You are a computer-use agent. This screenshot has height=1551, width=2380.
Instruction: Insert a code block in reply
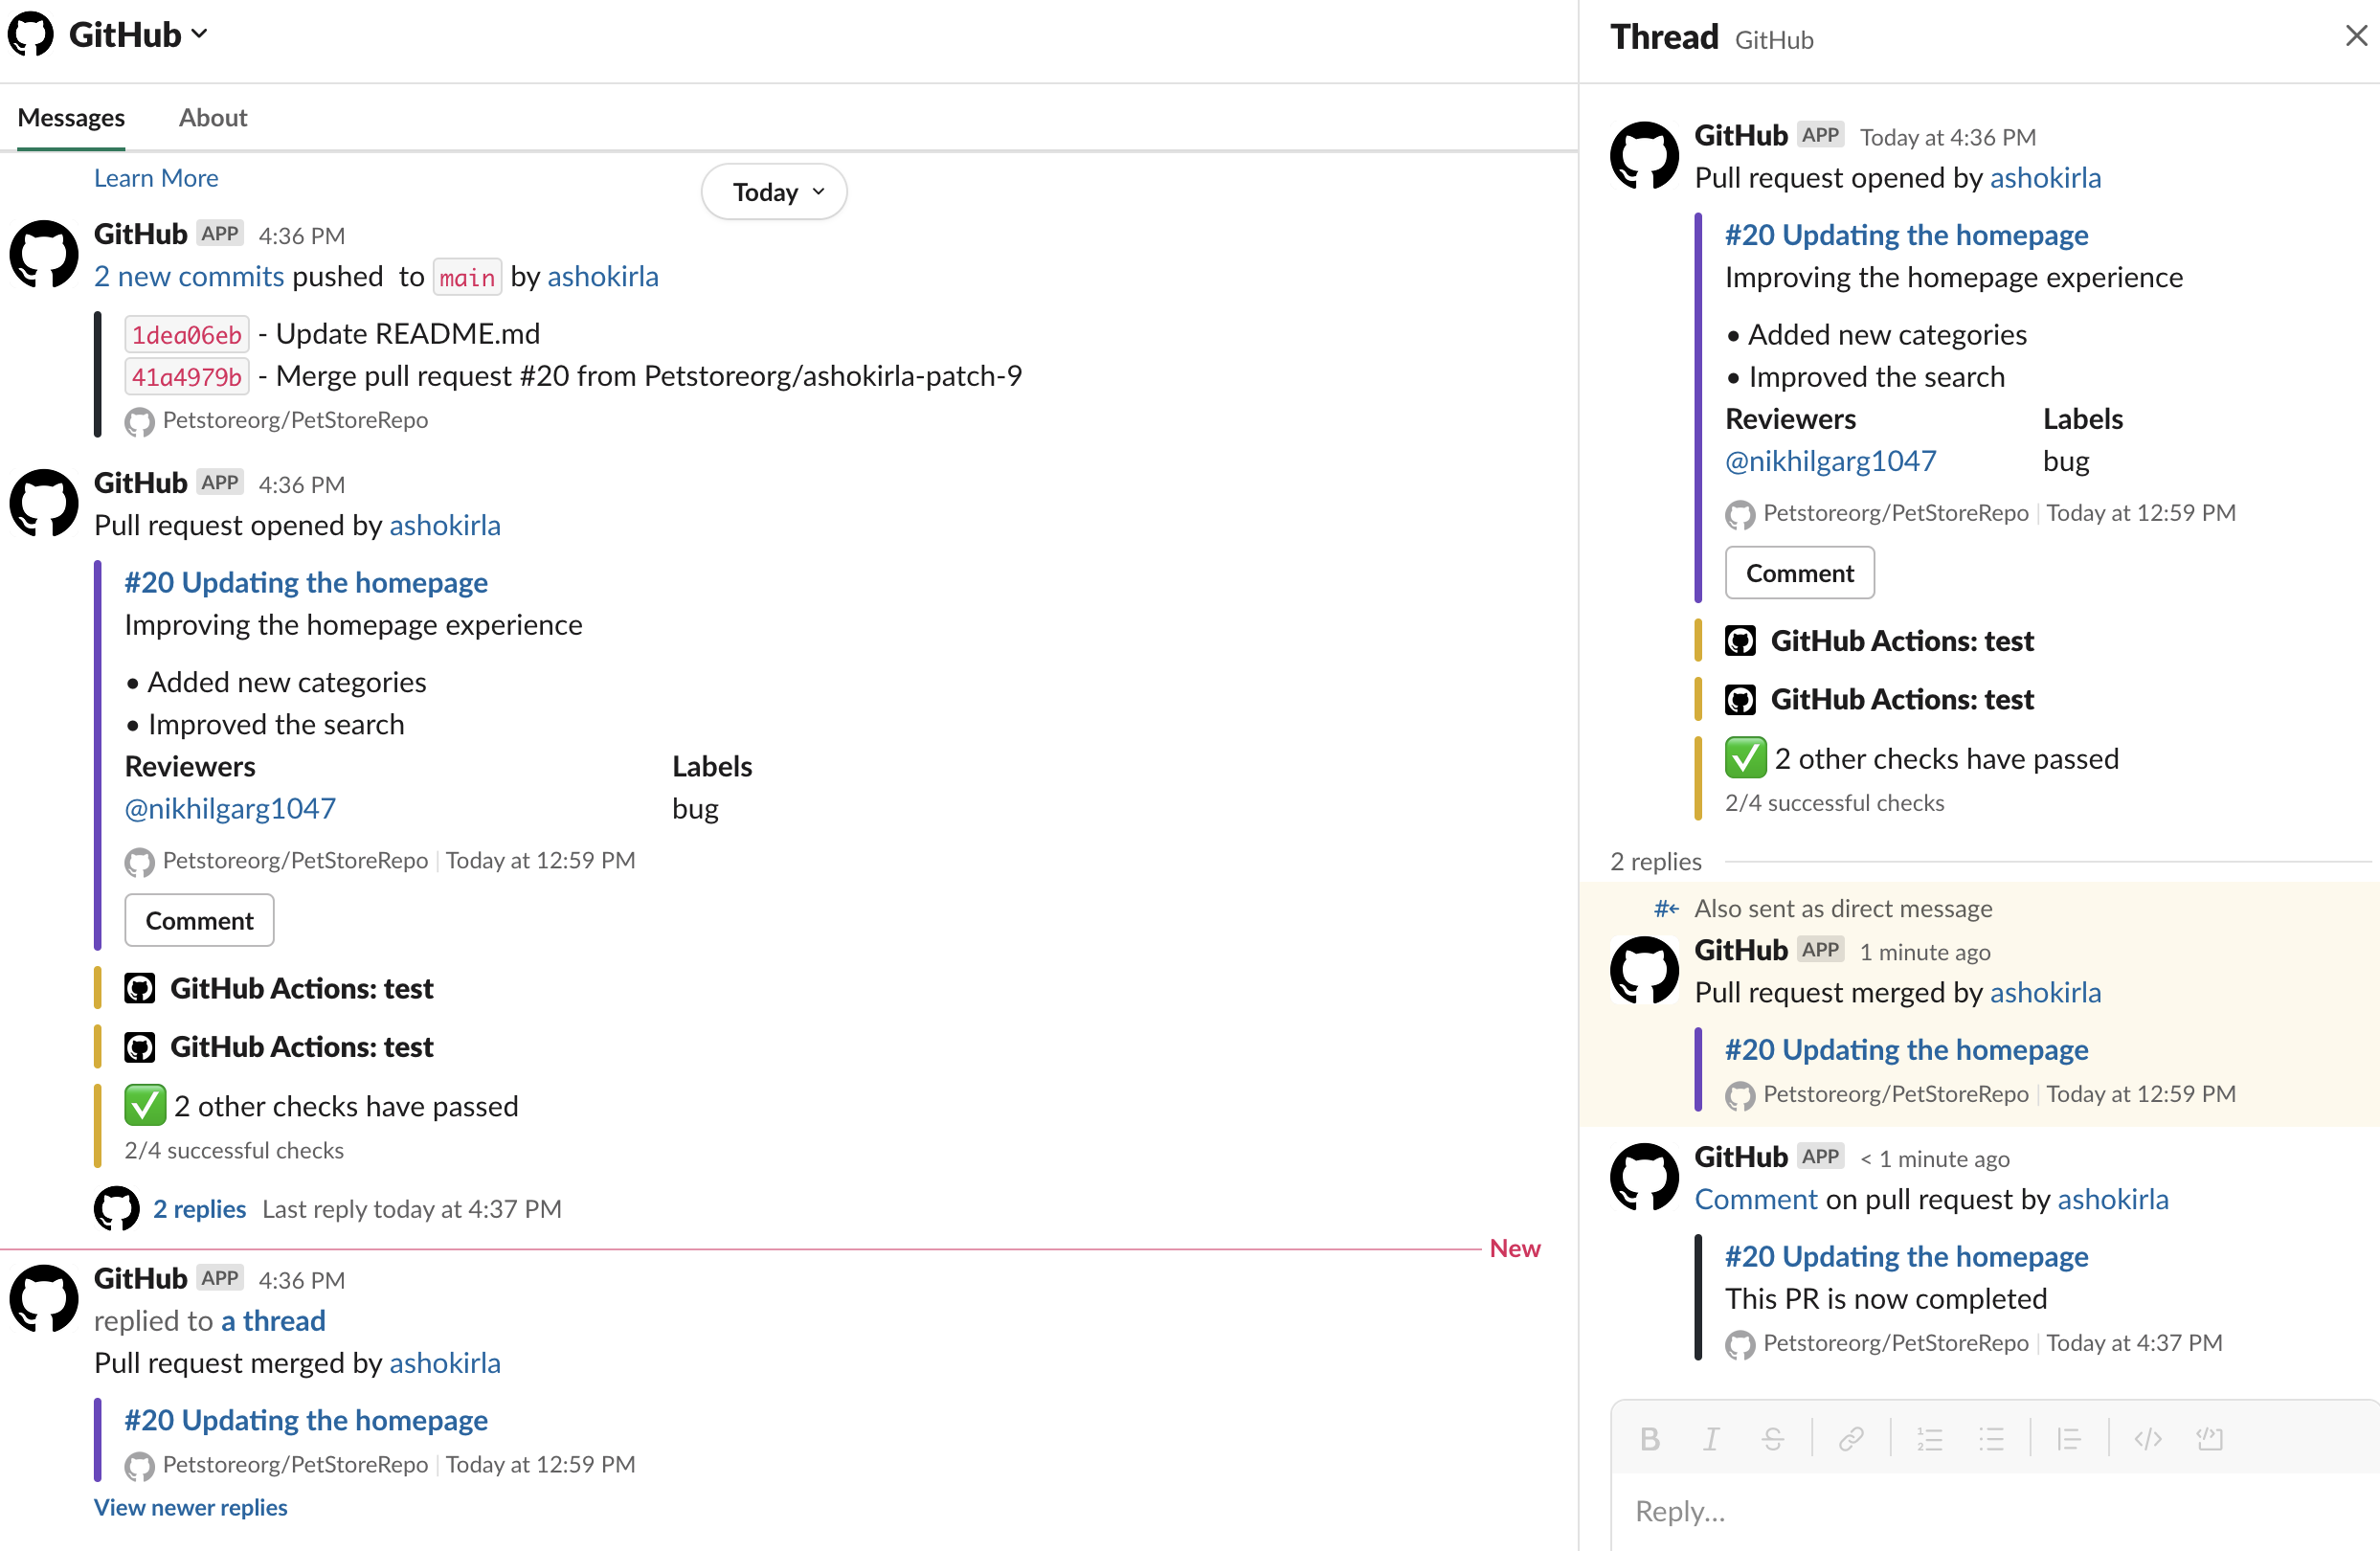coord(2209,1439)
